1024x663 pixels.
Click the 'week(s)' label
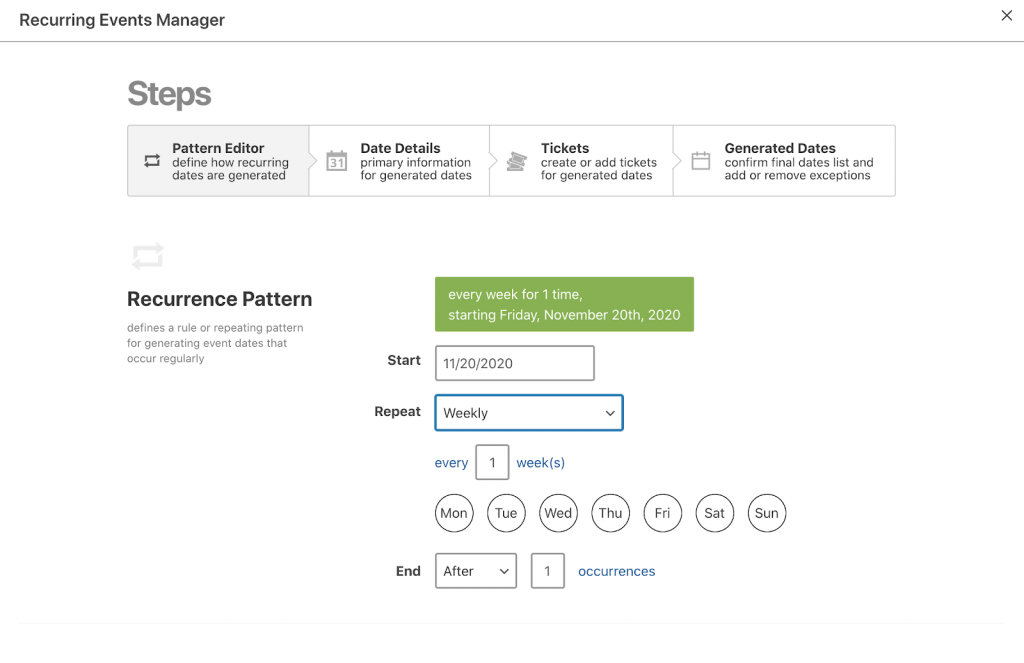click(541, 463)
